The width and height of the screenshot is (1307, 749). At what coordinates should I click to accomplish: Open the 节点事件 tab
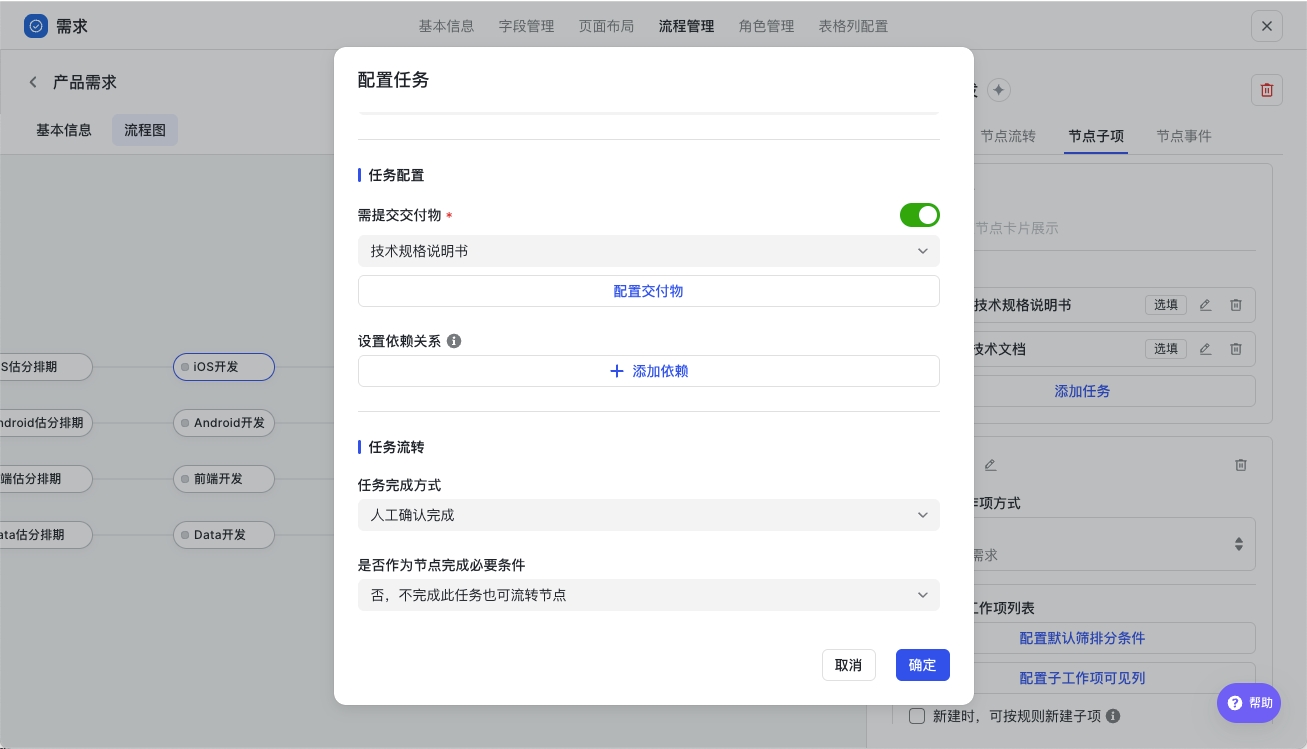[1184, 136]
